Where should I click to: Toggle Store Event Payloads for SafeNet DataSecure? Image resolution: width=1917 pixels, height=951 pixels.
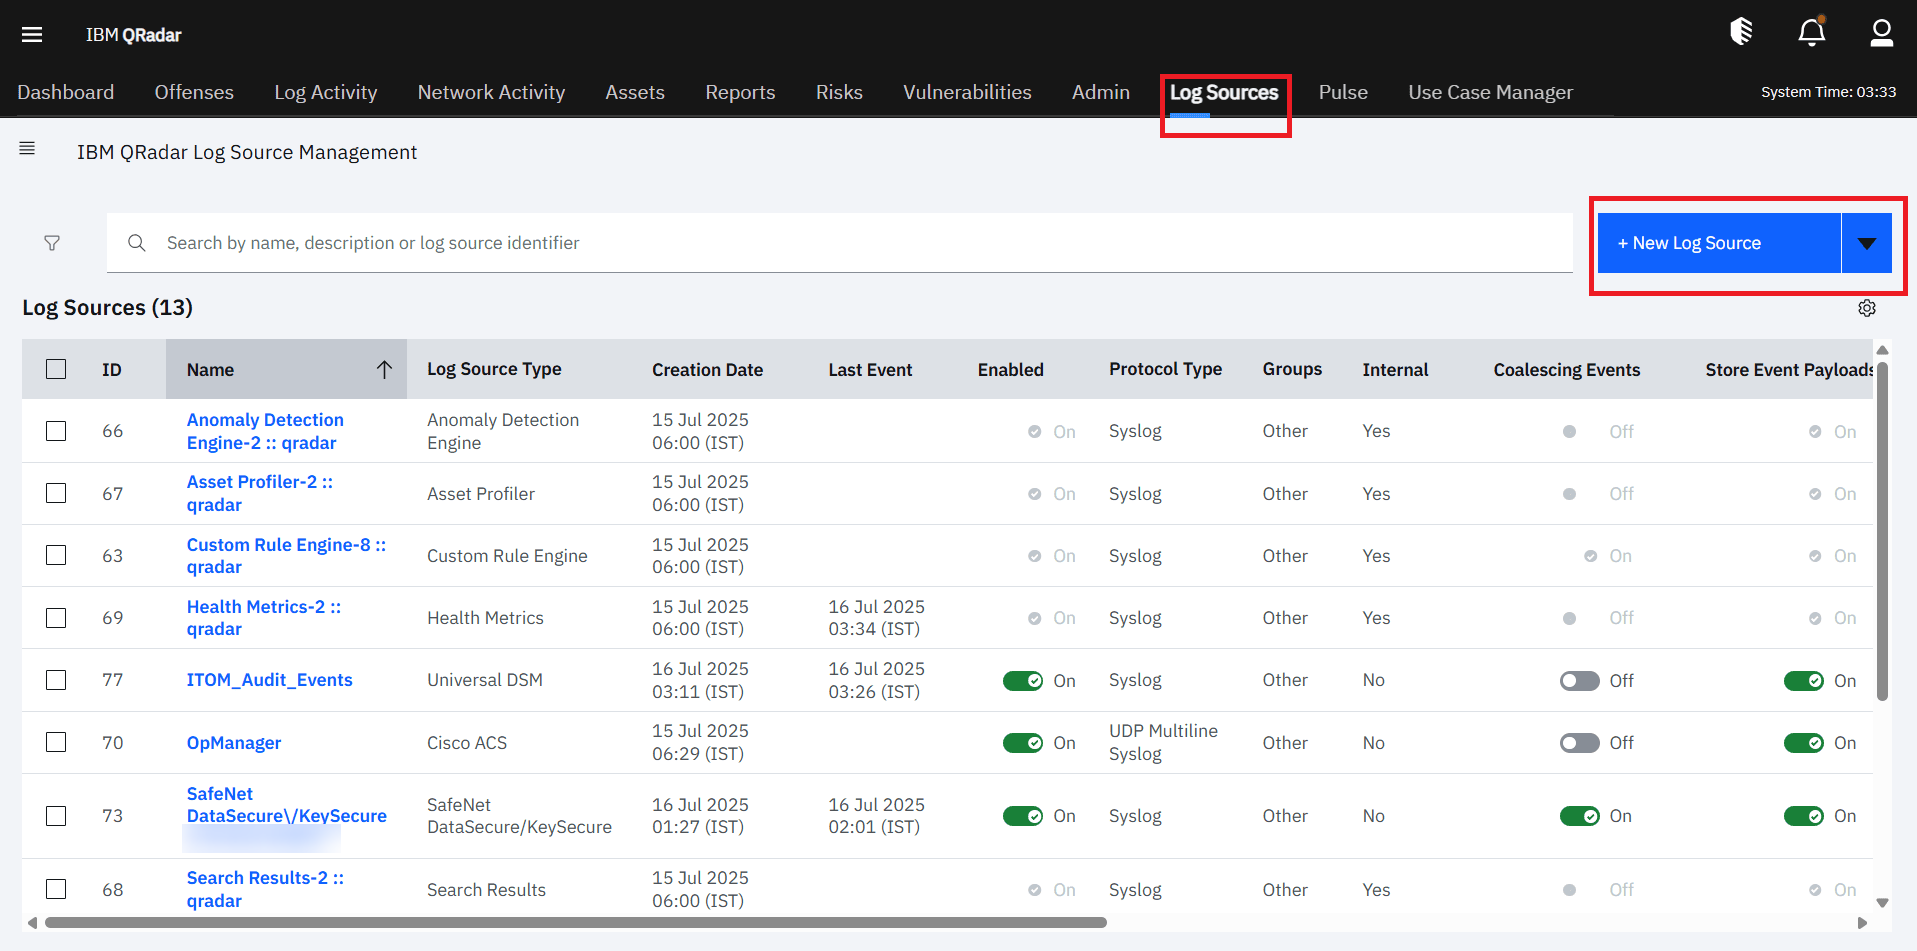tap(1804, 816)
